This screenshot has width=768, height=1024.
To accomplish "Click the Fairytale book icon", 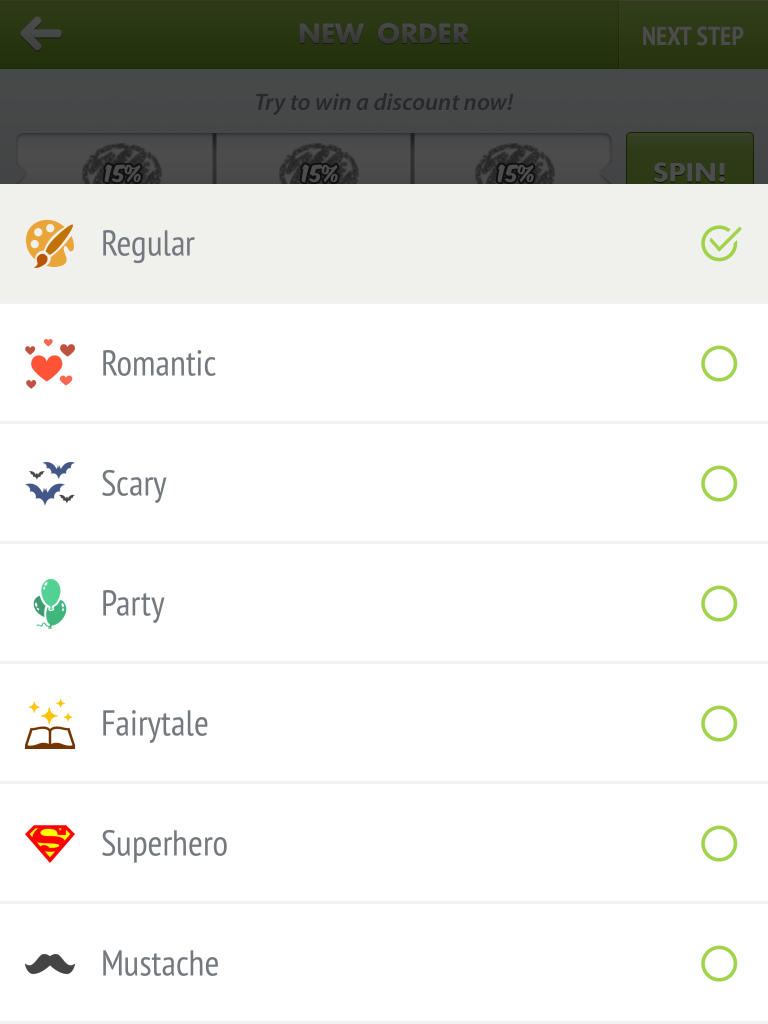I will point(50,724).
